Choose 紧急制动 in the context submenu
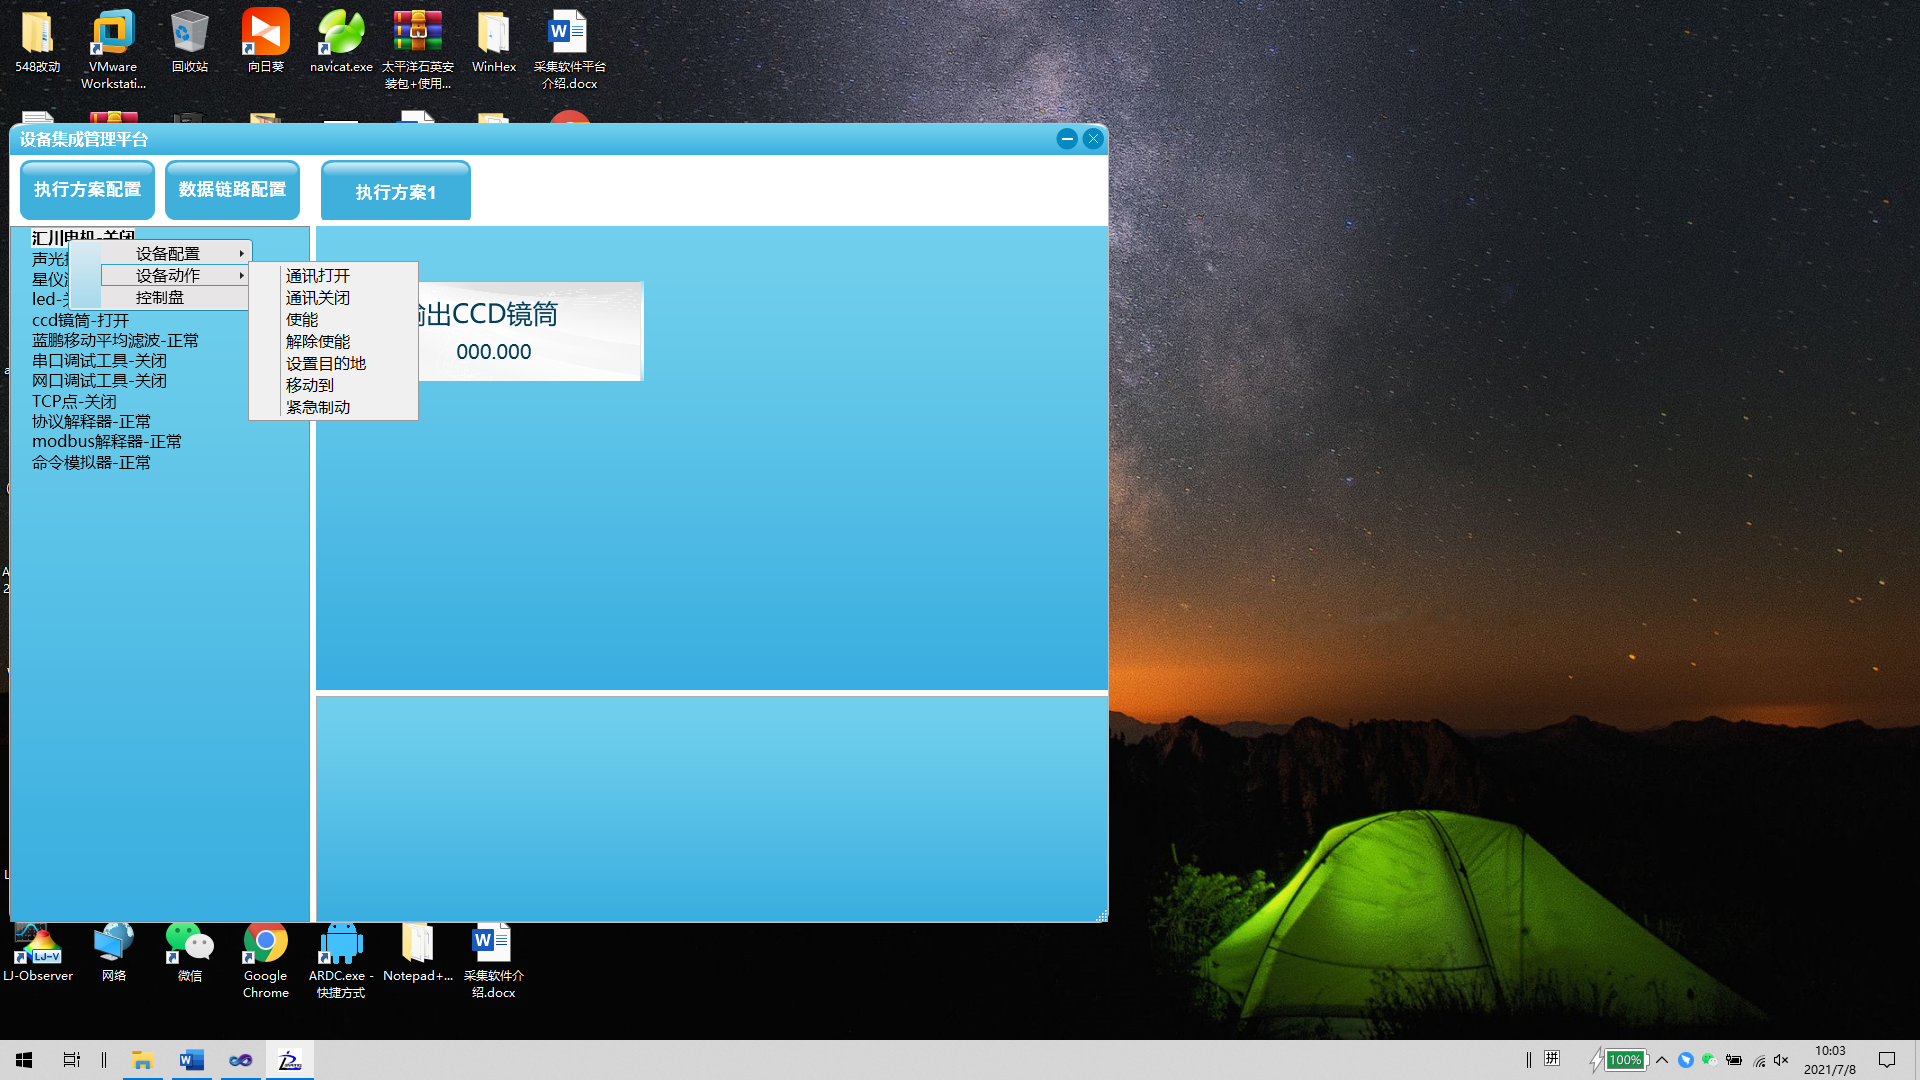The height and width of the screenshot is (1080, 1920). pyautogui.click(x=318, y=408)
